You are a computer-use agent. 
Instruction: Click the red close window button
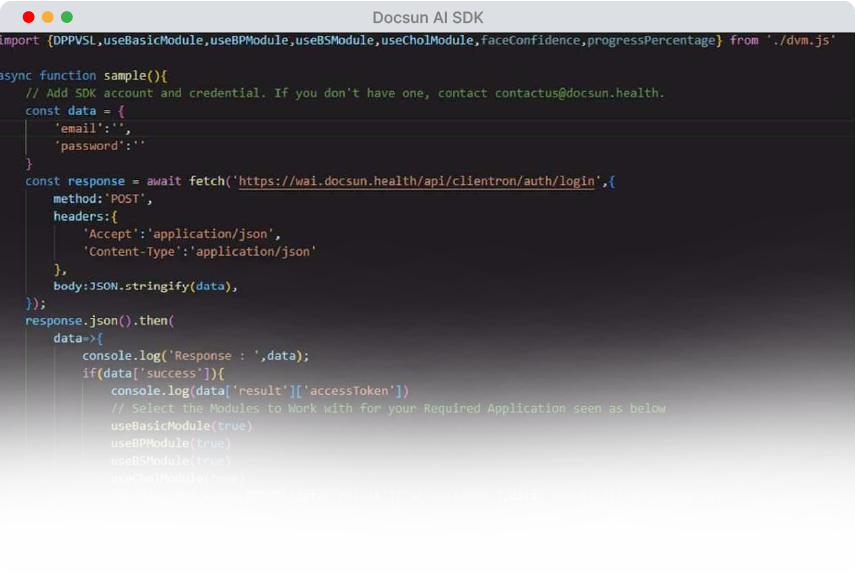click(x=29, y=17)
